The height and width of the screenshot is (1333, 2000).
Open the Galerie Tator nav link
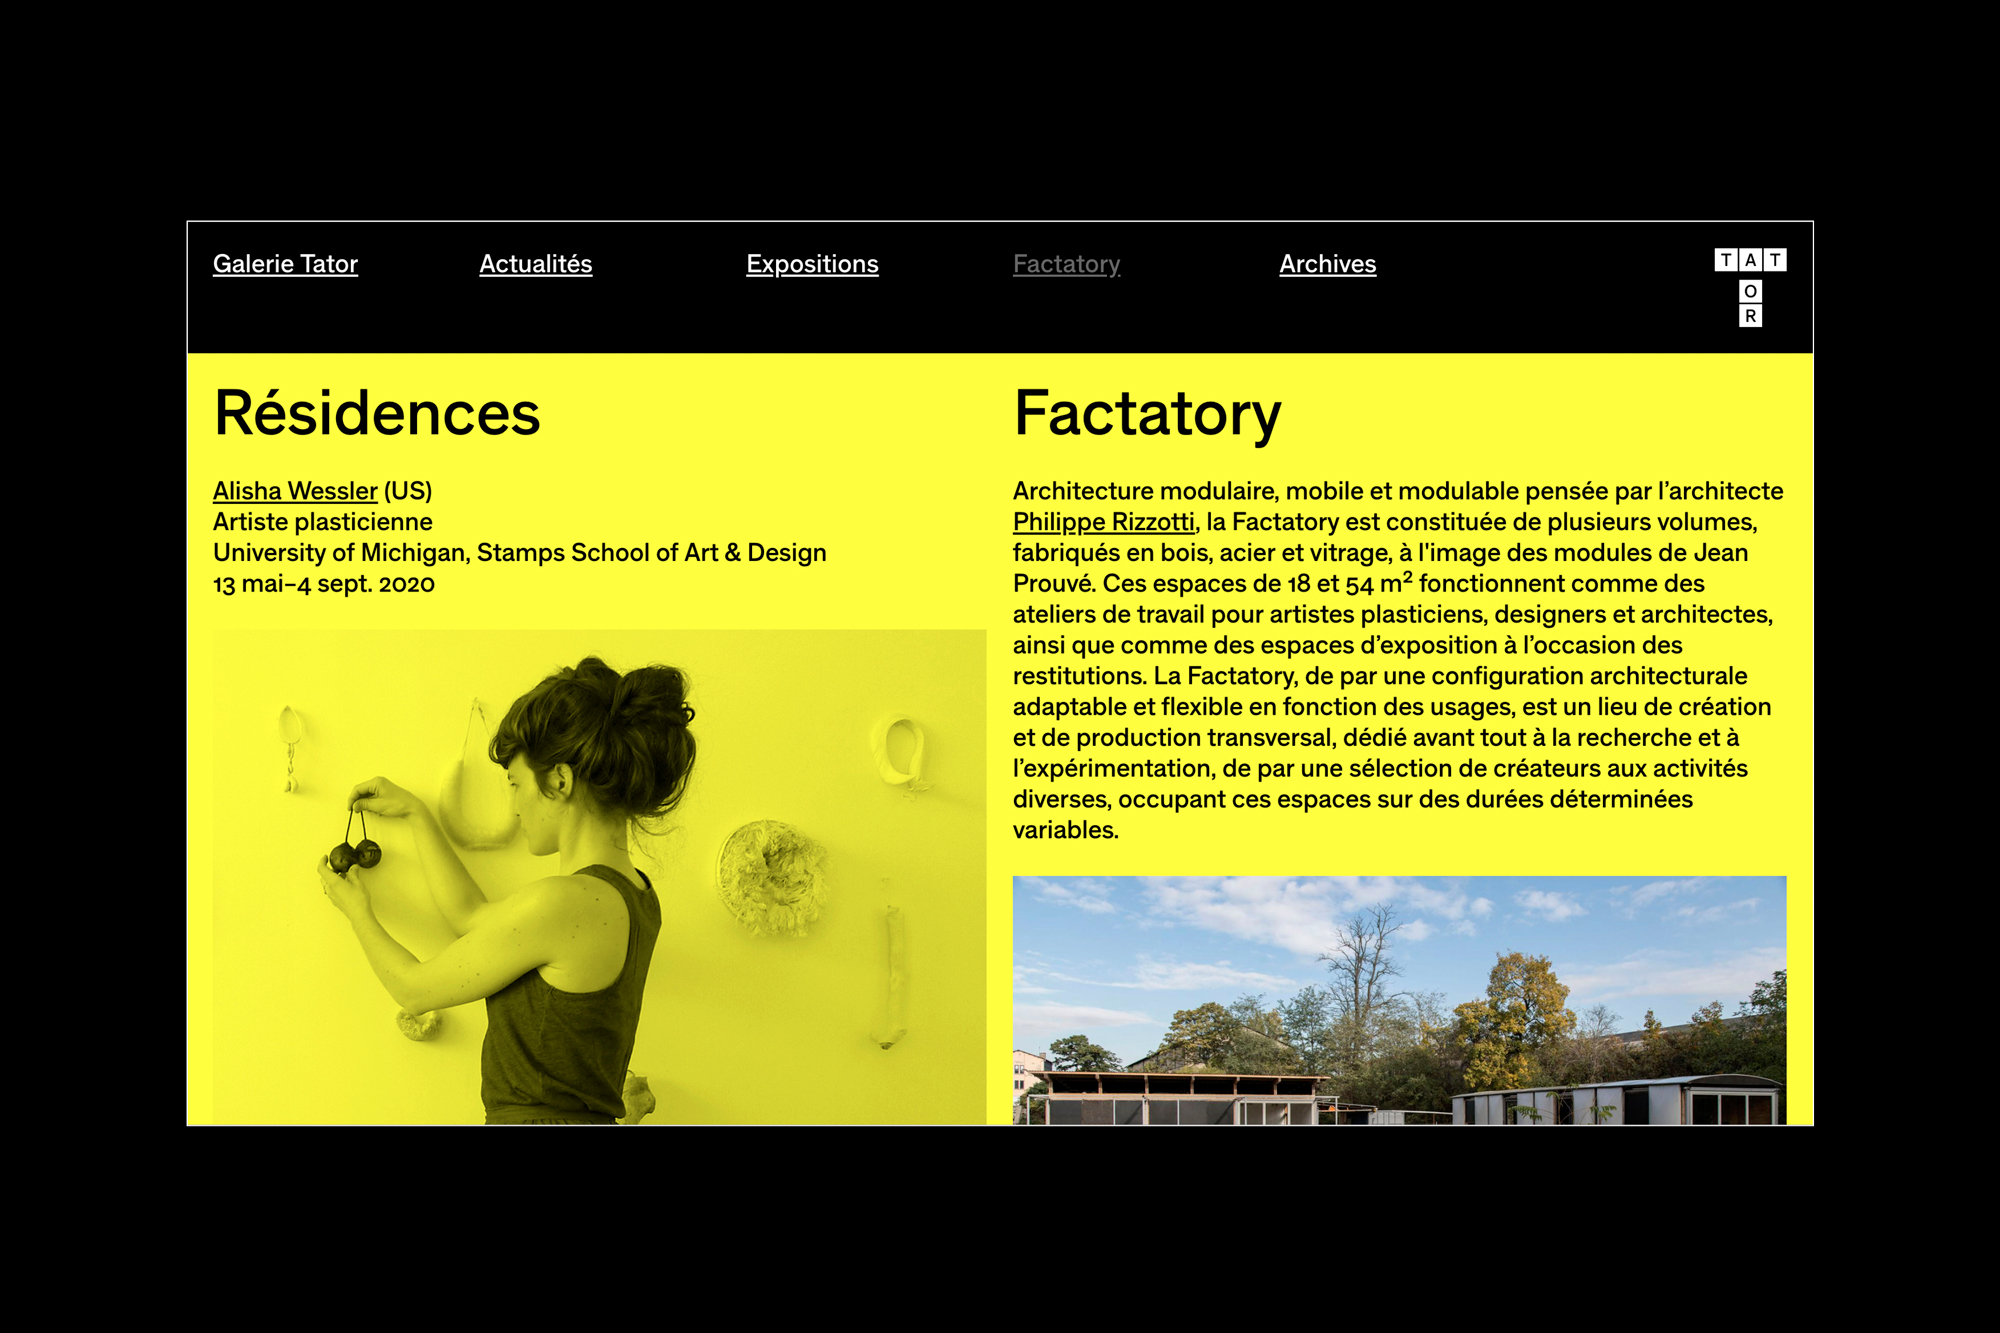point(285,264)
